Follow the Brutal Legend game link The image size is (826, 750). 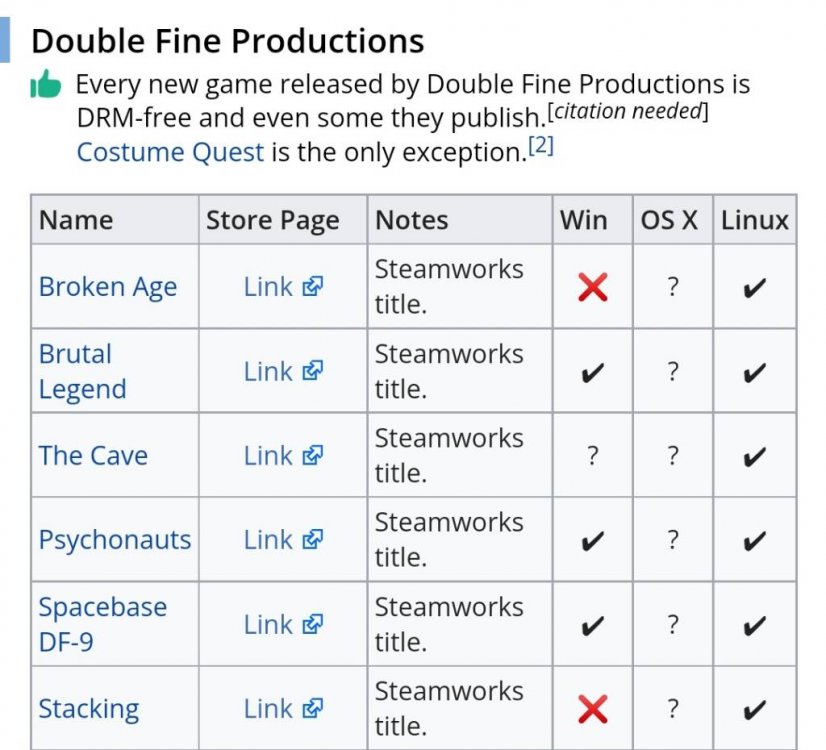pyautogui.click(x=74, y=371)
